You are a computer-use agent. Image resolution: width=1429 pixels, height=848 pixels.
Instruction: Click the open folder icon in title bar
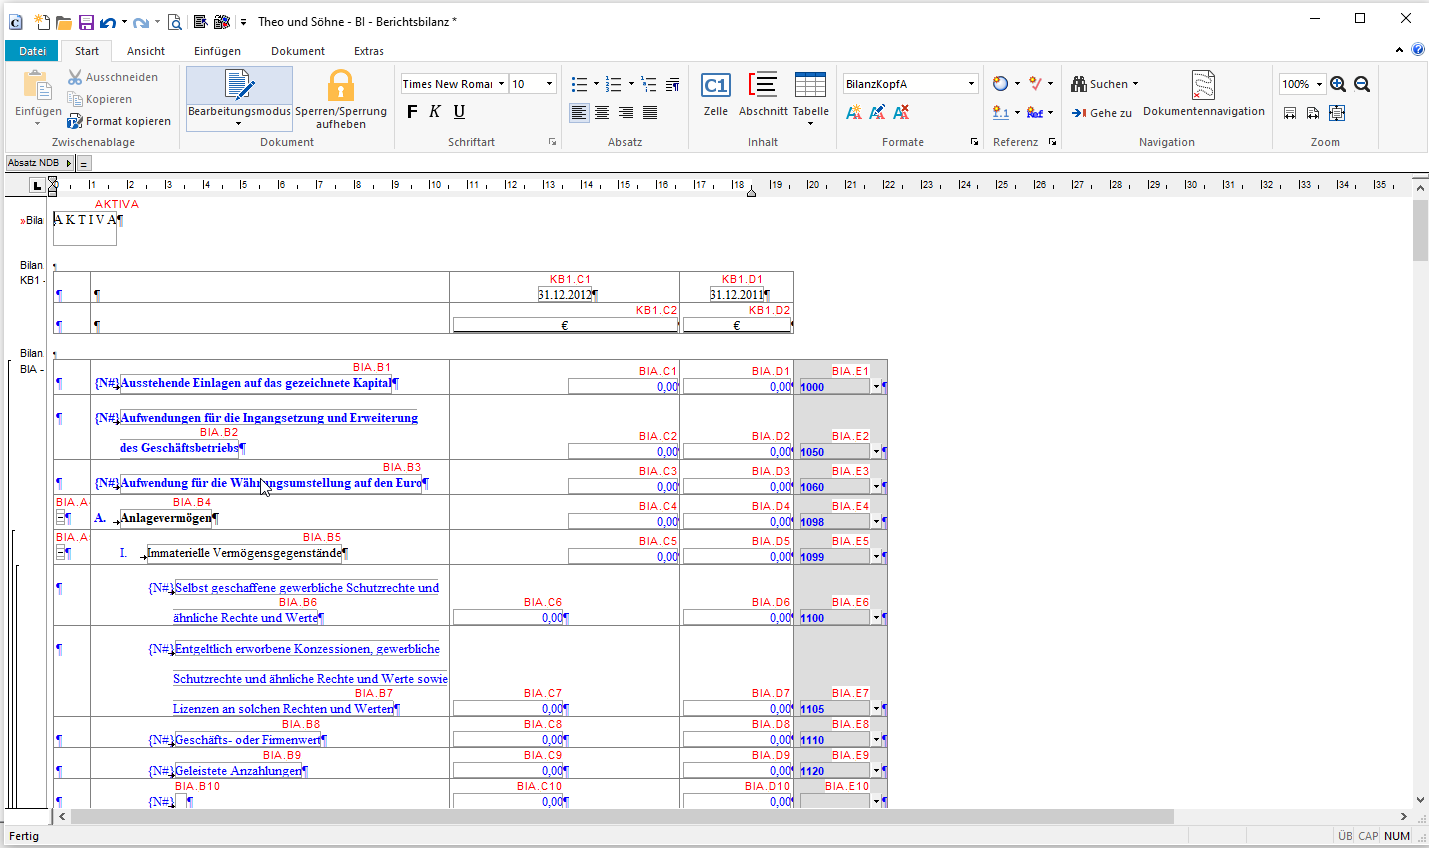63,22
